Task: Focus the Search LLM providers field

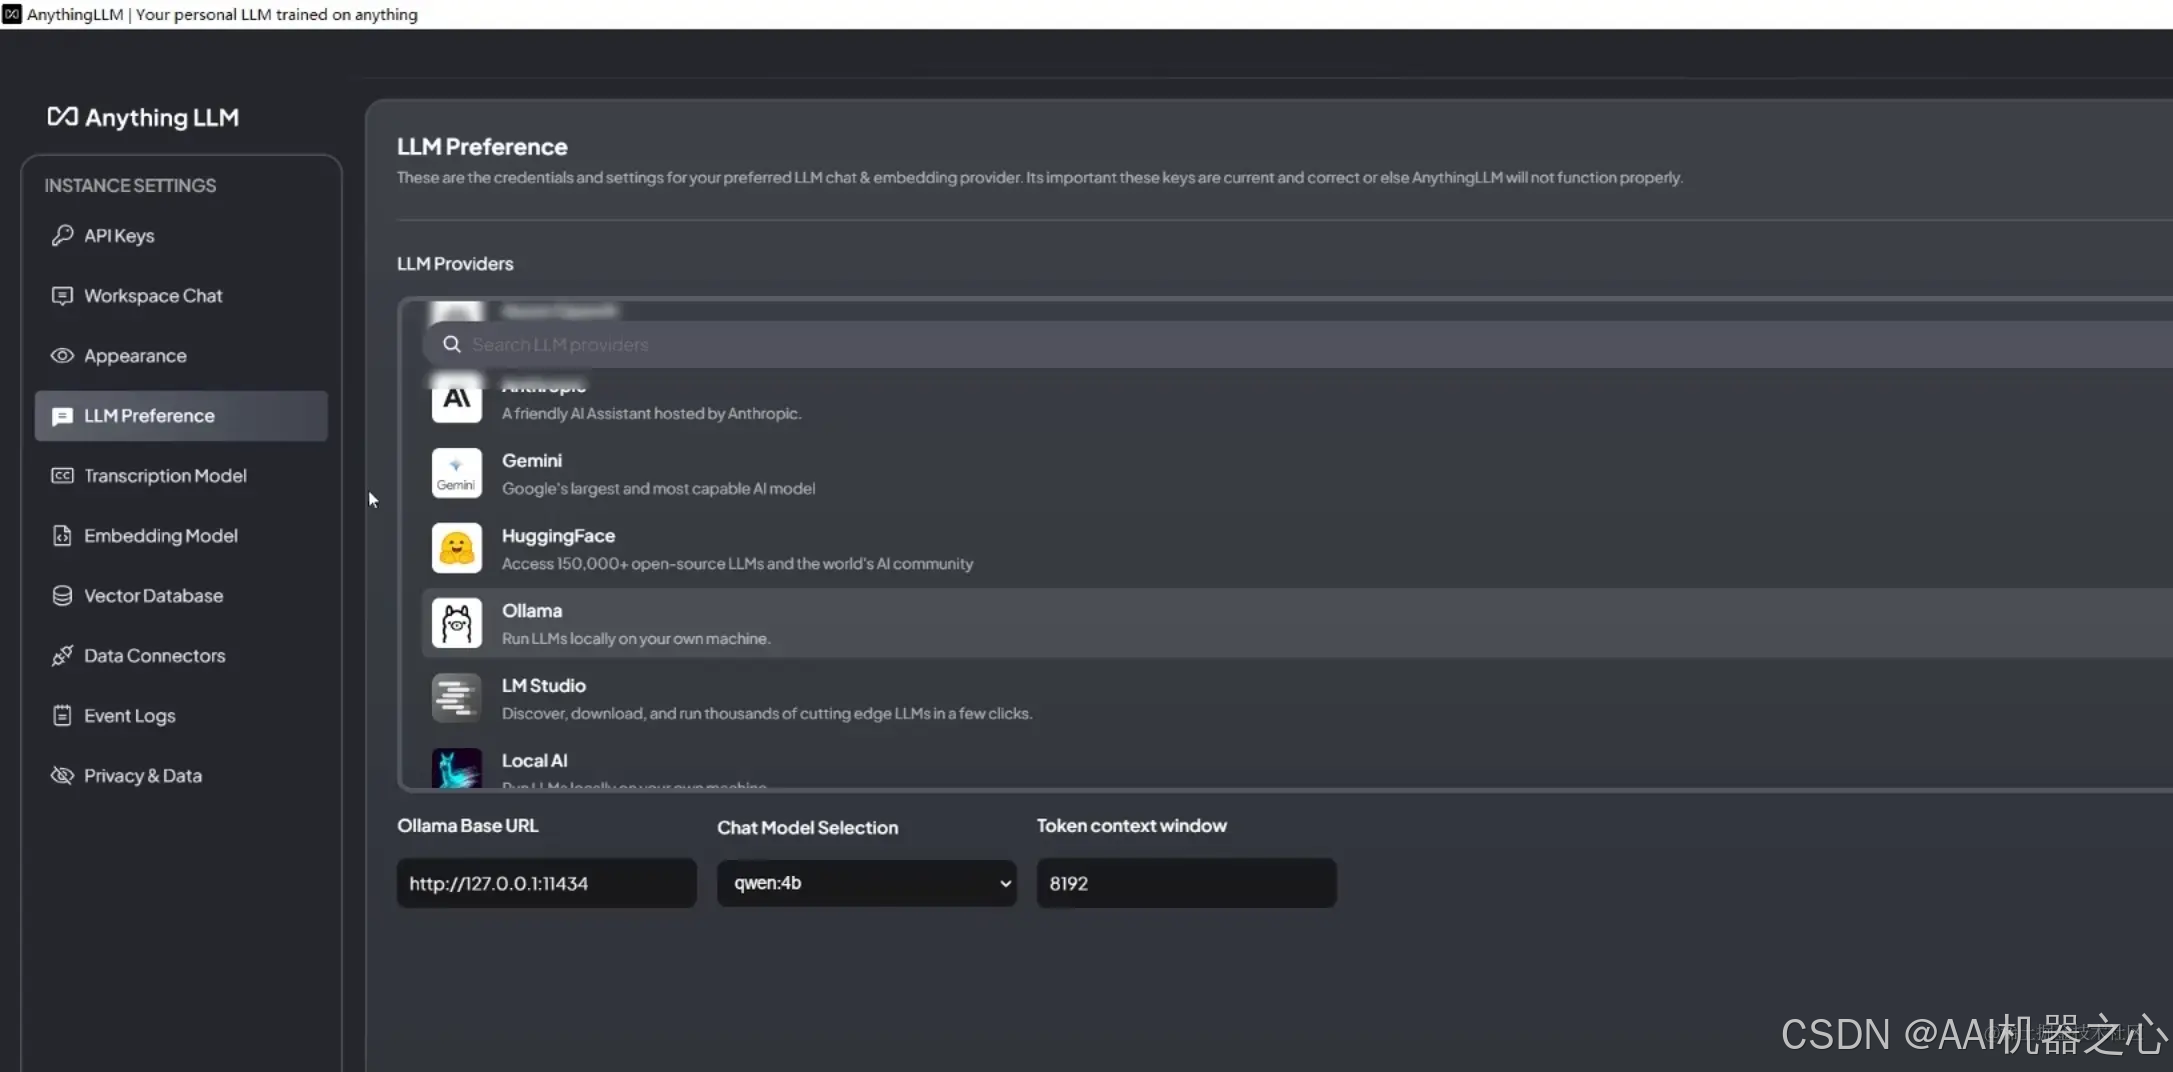Action: click(1297, 344)
